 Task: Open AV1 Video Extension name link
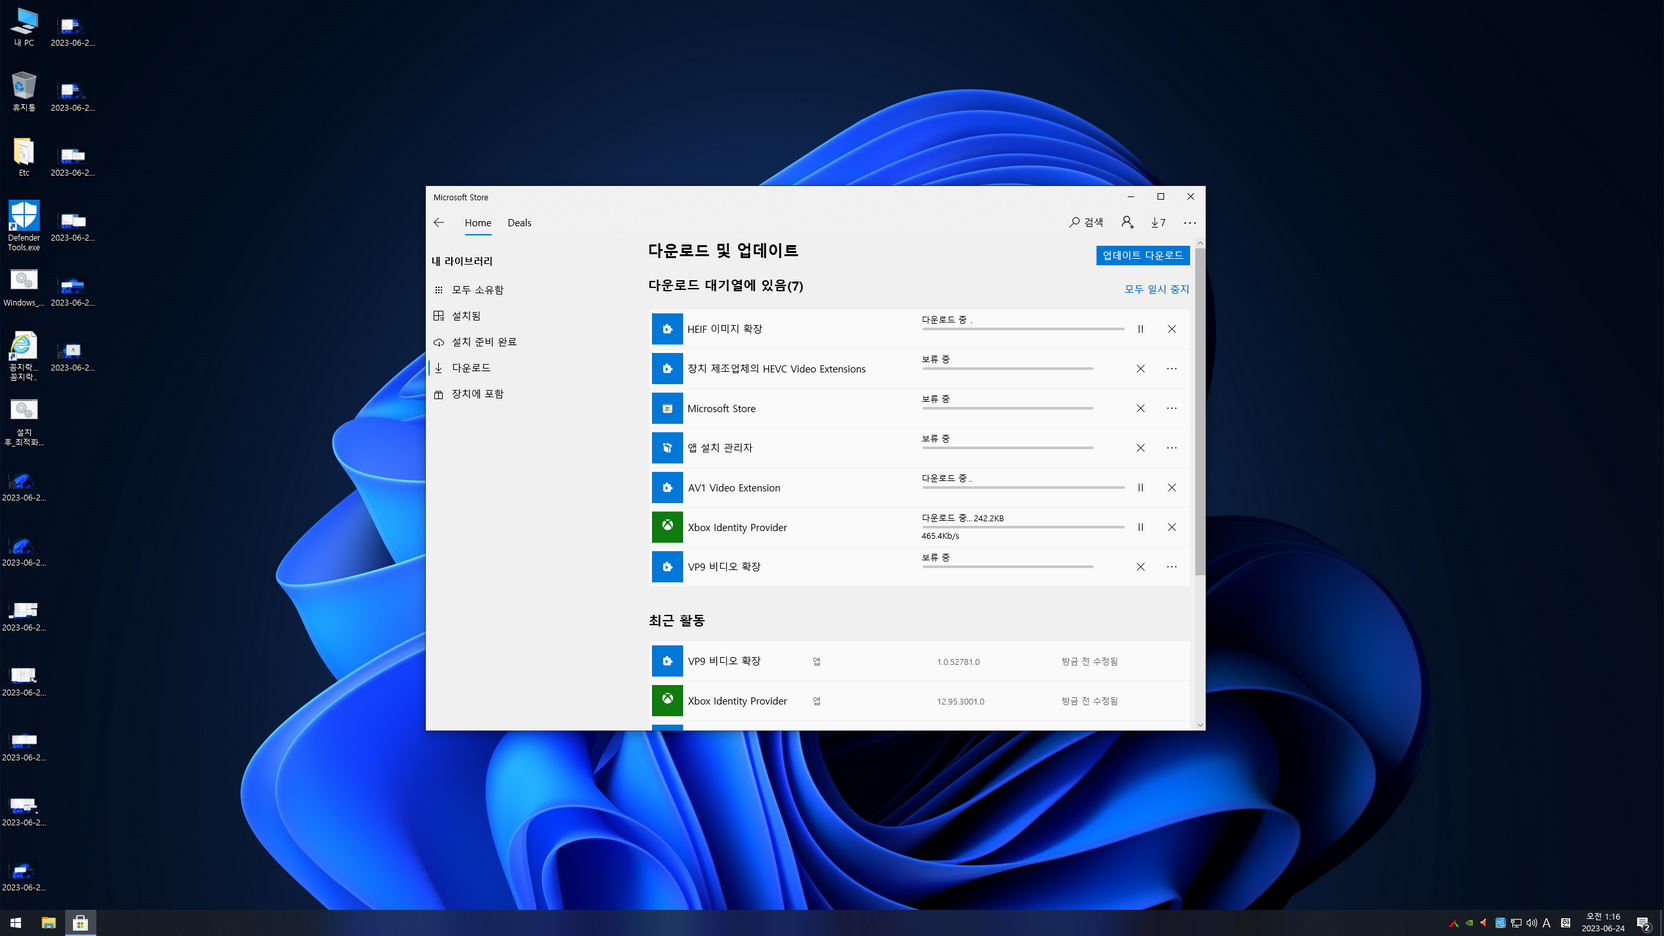point(734,488)
